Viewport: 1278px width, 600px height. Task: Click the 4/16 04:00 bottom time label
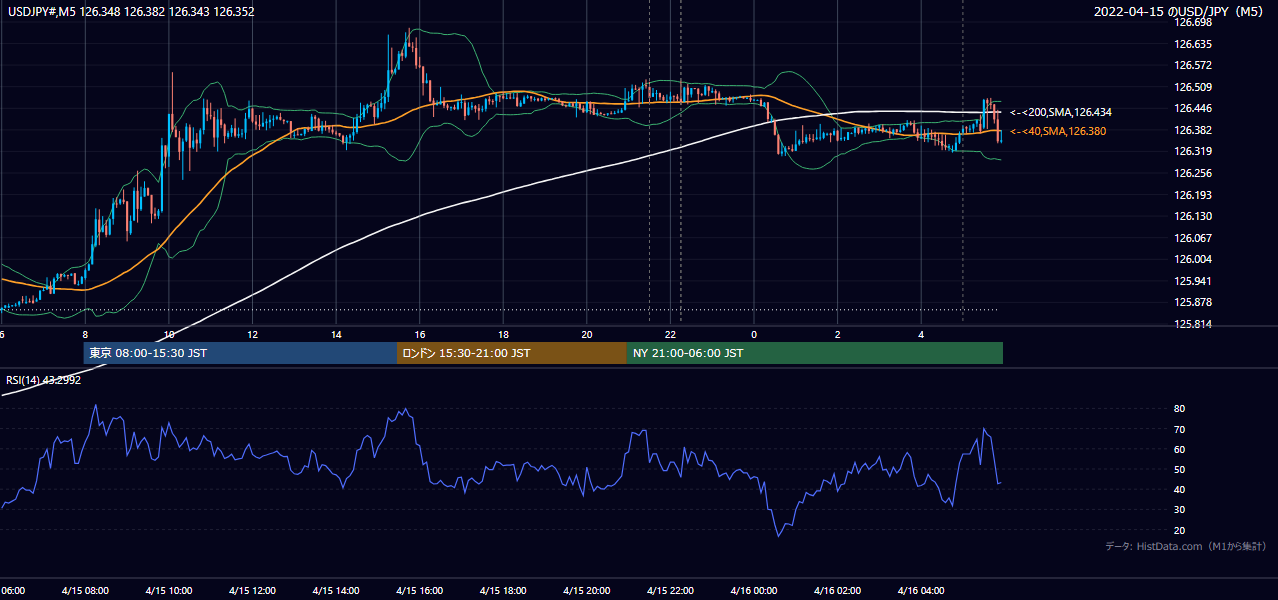921,590
